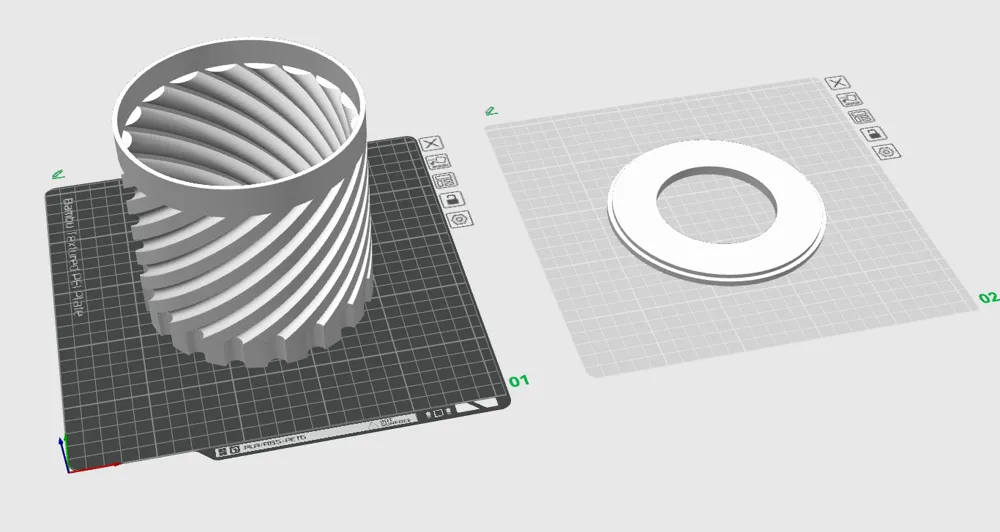The width and height of the screenshot is (1000, 532).
Task: Open plate 01 settings hexagon icon
Action: click(459, 219)
